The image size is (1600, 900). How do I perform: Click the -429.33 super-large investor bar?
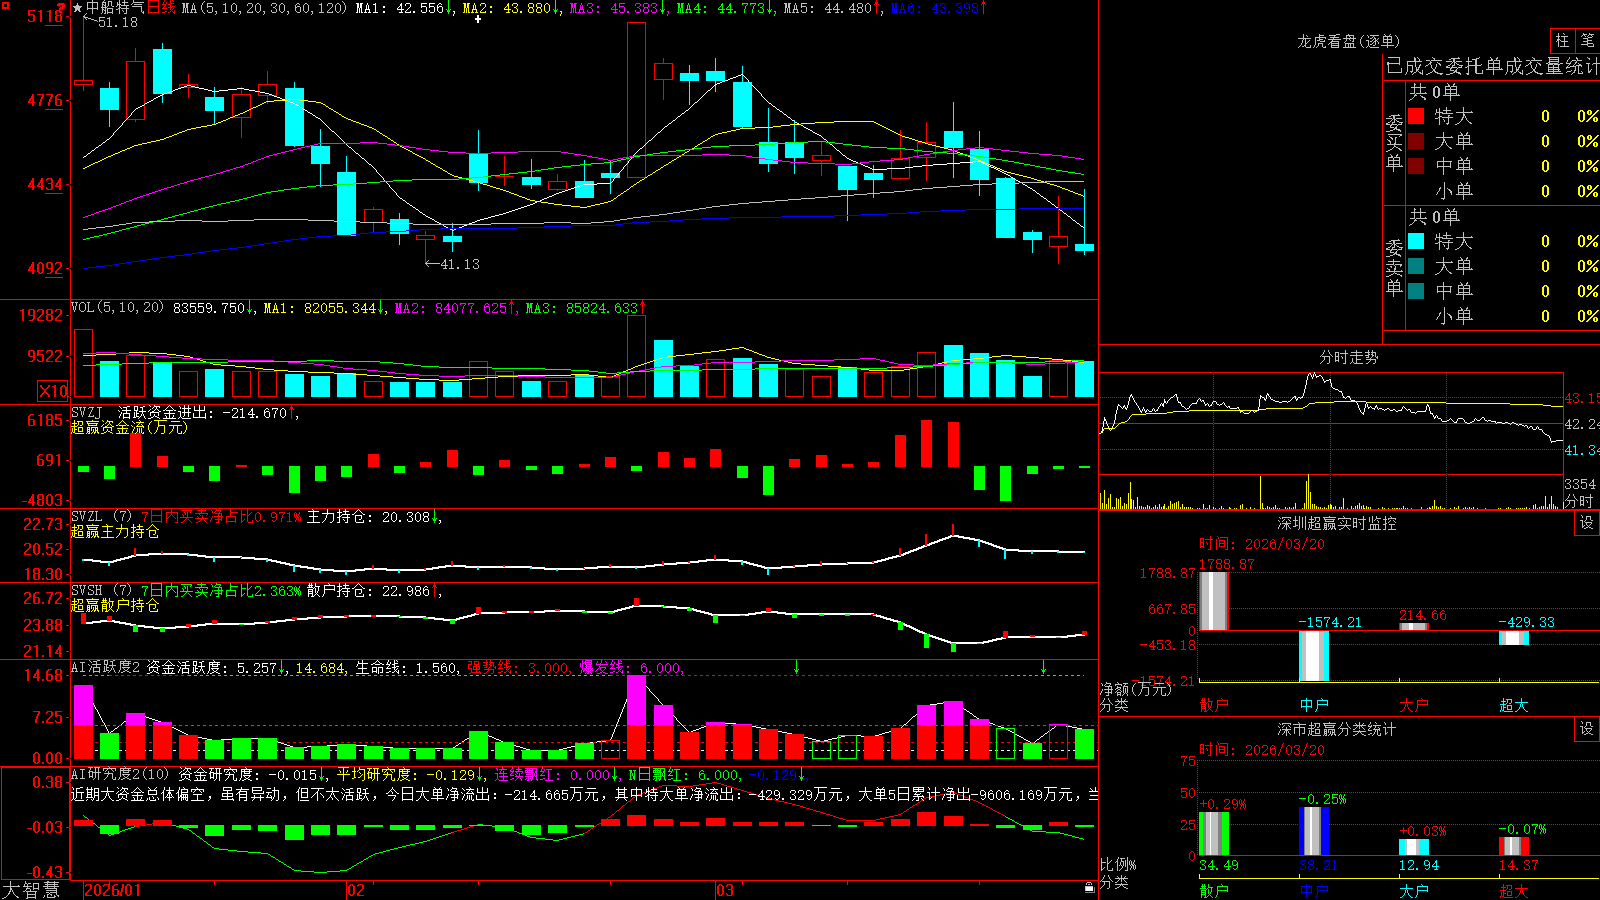pos(1514,637)
